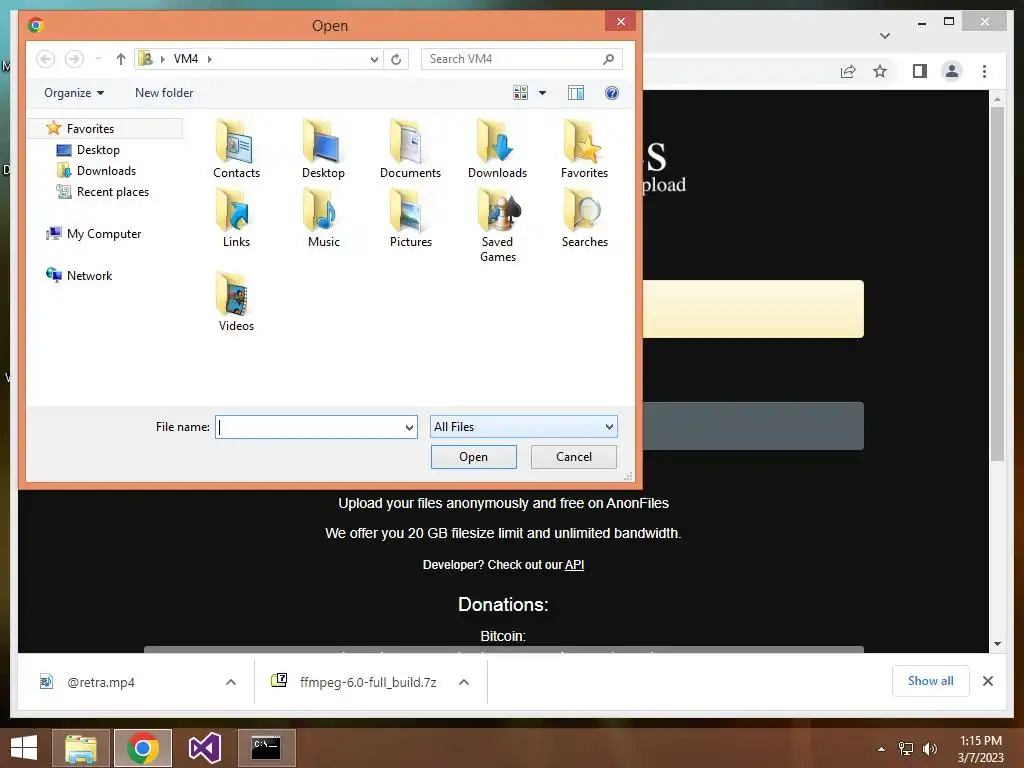Go up one folder level

coord(120,59)
